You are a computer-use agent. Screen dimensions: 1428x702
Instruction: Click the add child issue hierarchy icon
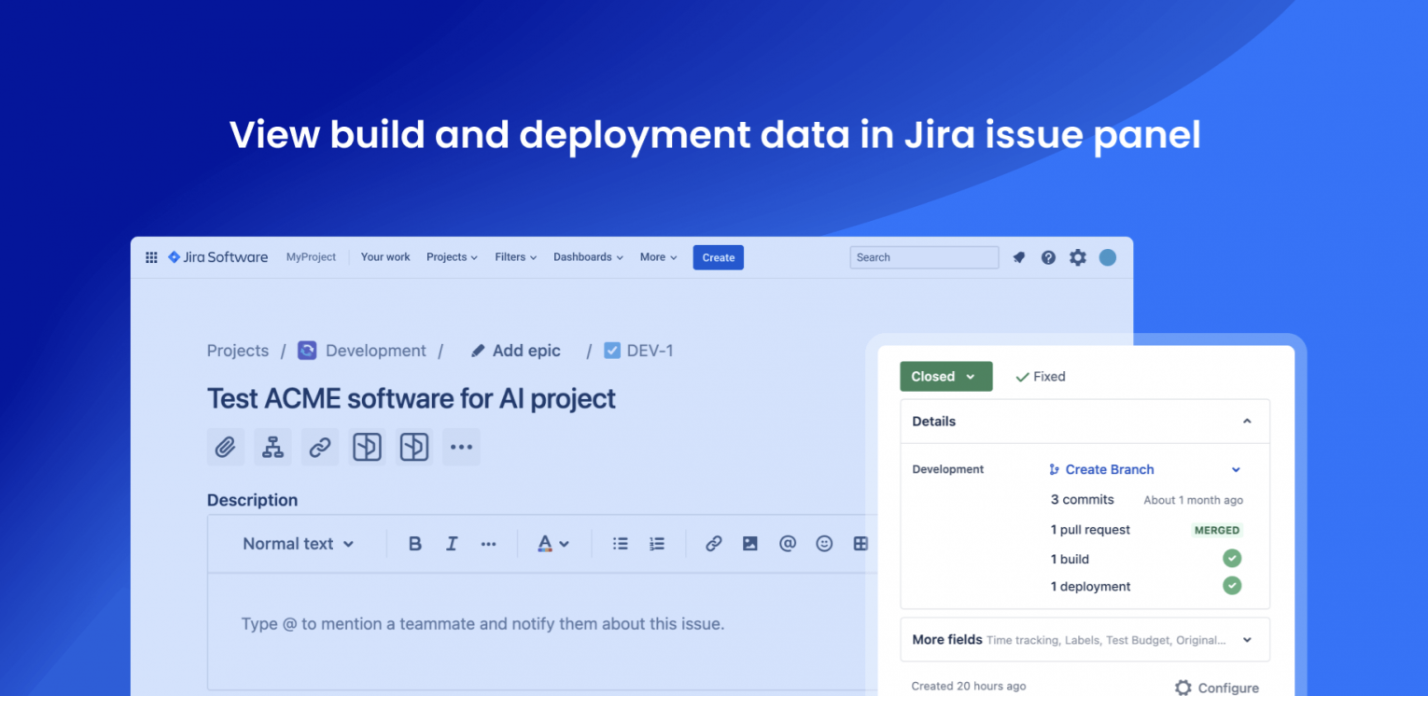(273, 447)
